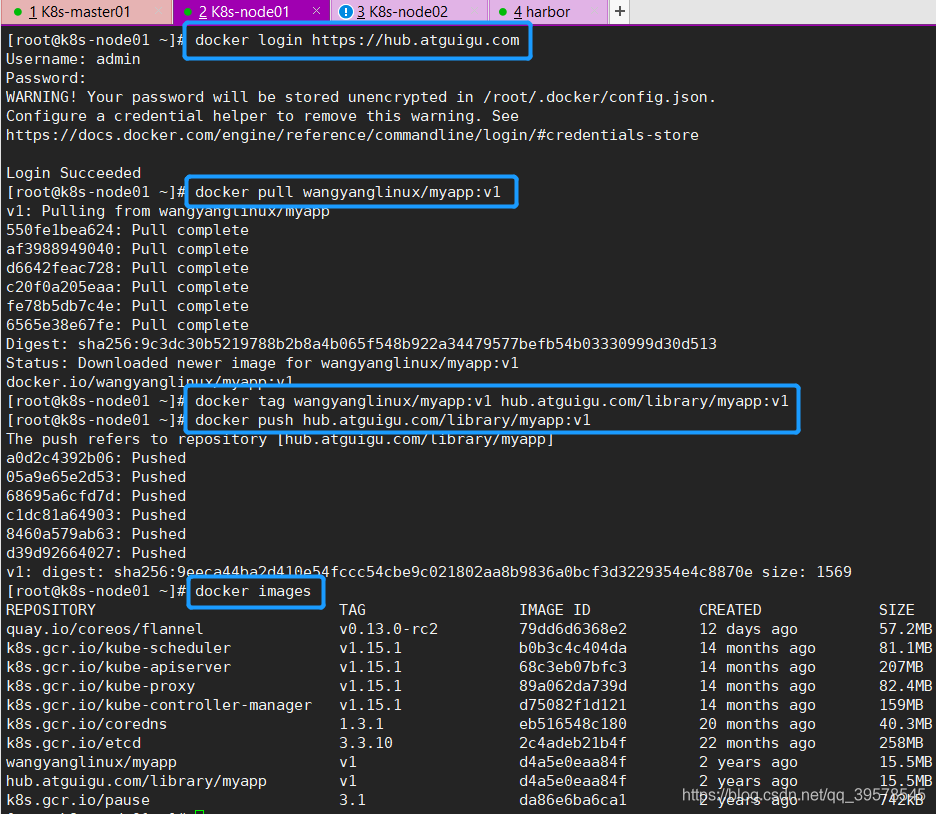
Task: Click the '05a9e65e2d53: Pushed' line
Action: click(x=96, y=477)
